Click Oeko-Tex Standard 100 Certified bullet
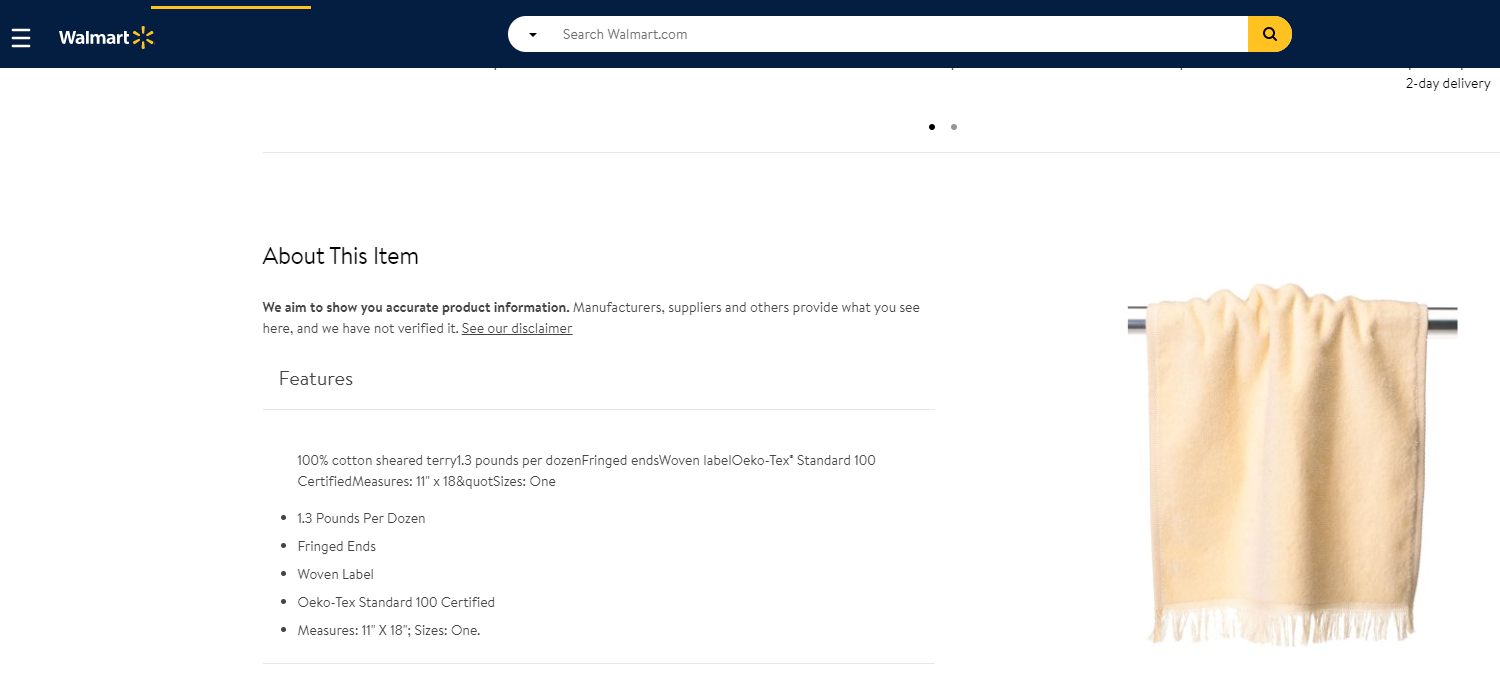 [x=396, y=602]
